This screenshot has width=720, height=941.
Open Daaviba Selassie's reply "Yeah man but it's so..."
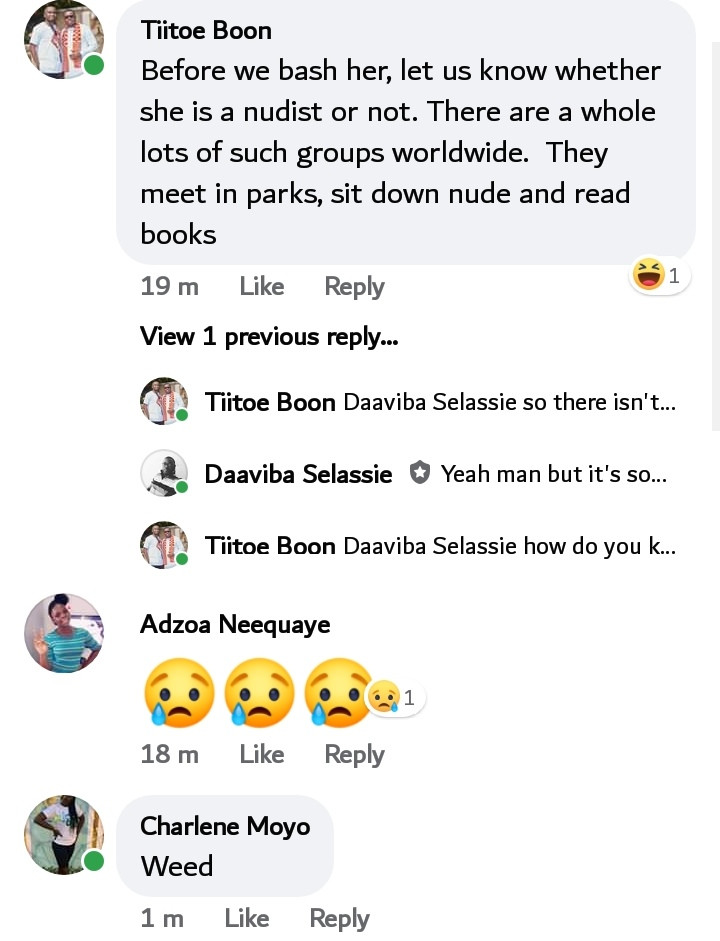436,474
